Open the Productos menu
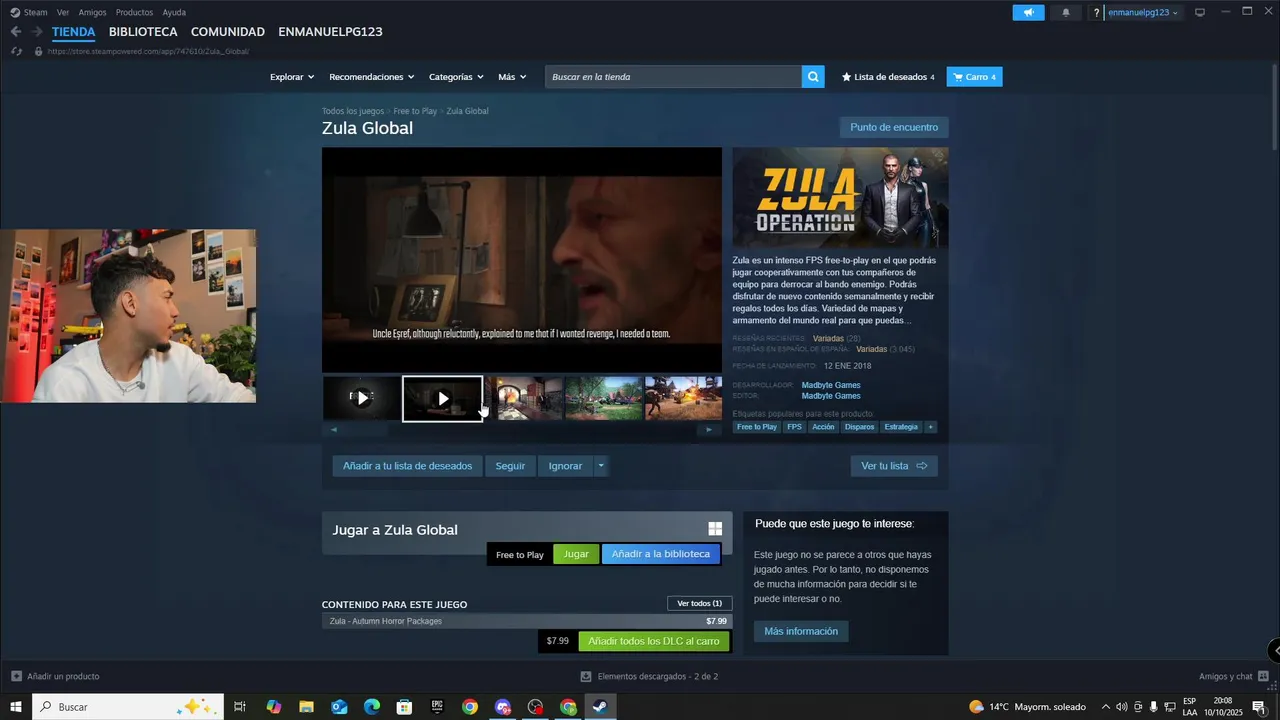Viewport: 1280px width, 720px height. pyautogui.click(x=134, y=12)
